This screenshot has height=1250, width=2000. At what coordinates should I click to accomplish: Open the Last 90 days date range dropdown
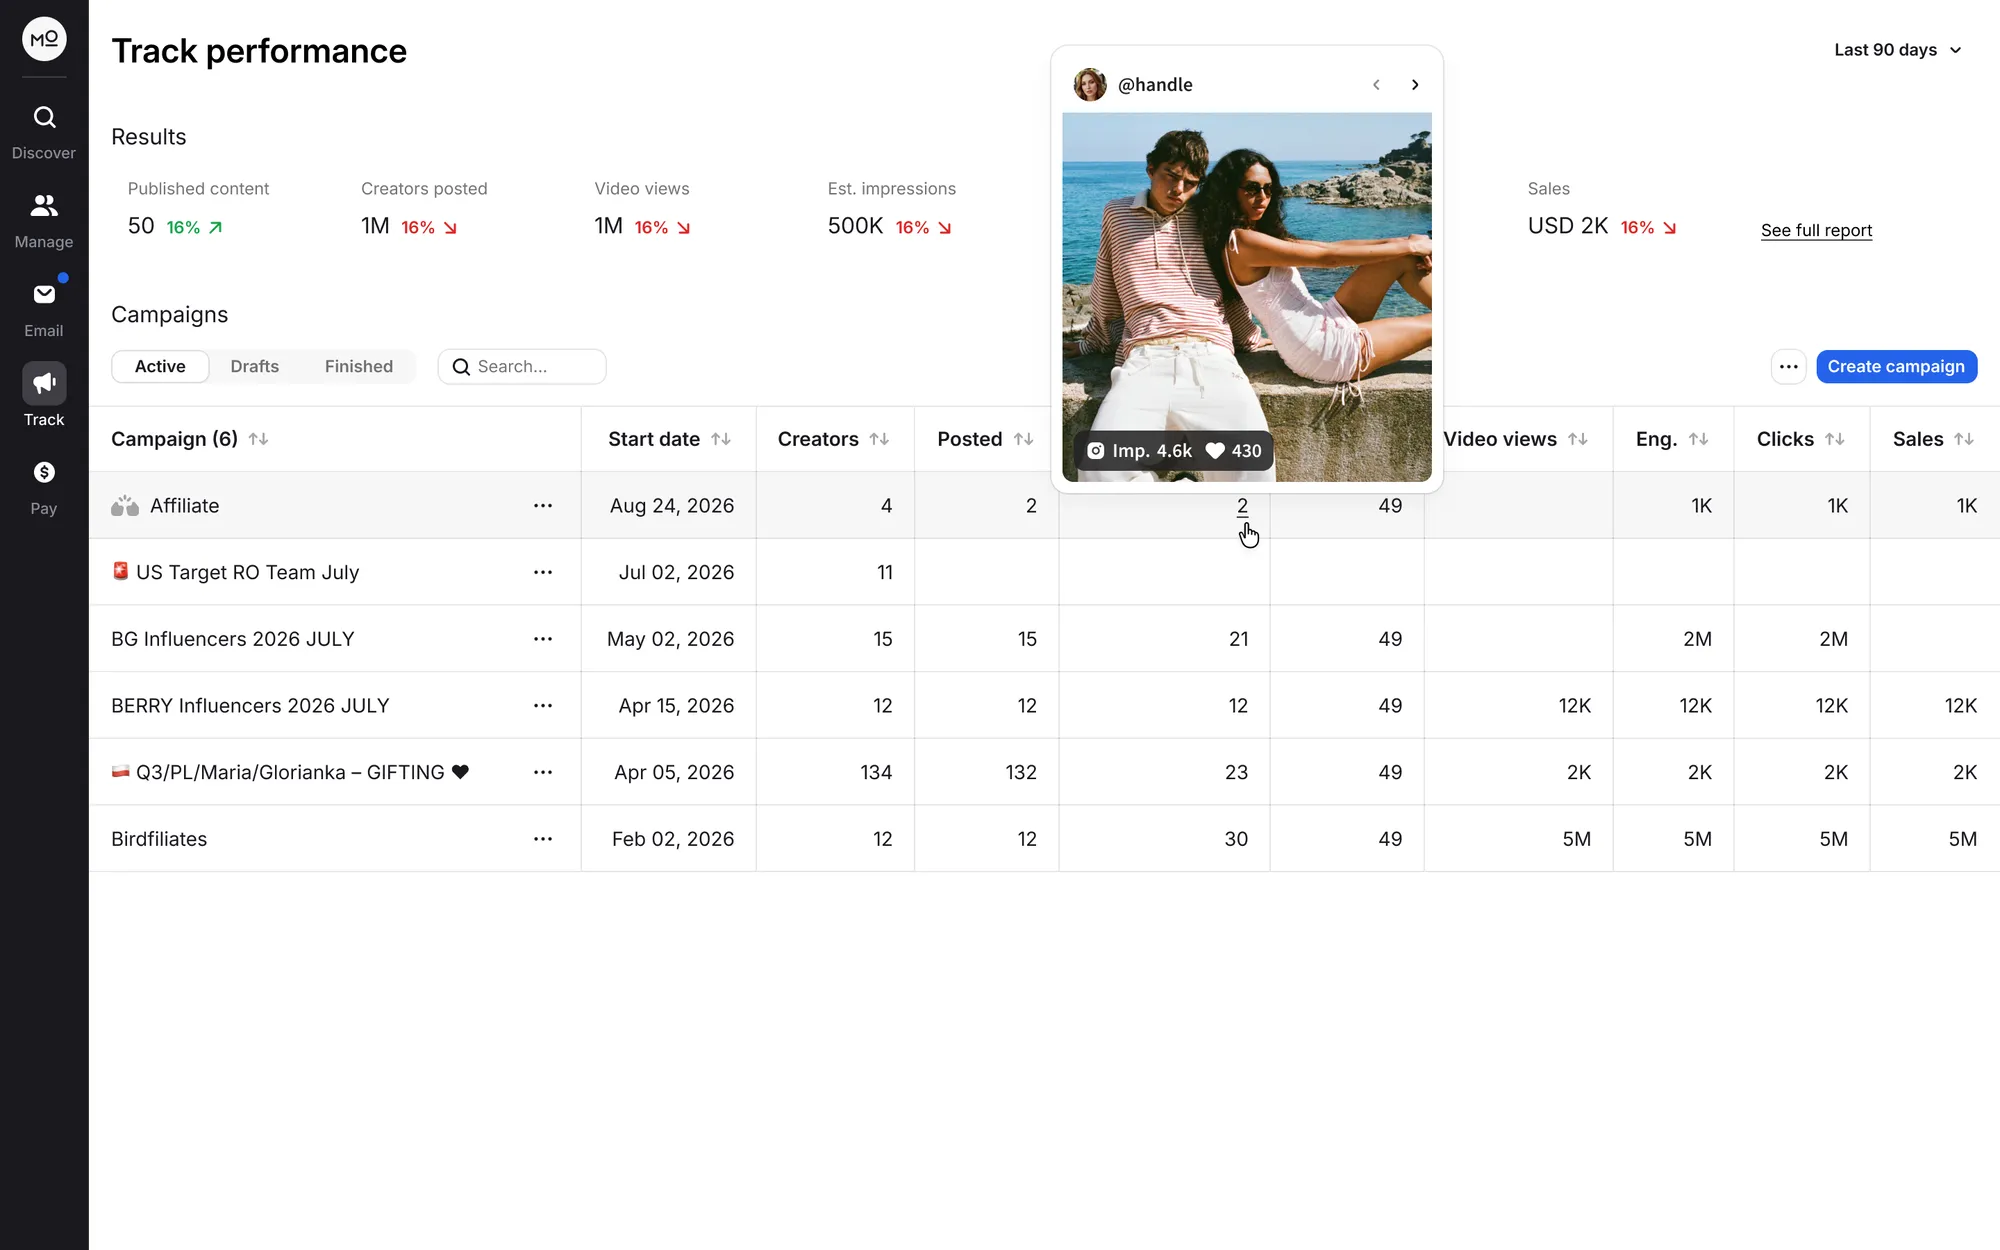1898,50
